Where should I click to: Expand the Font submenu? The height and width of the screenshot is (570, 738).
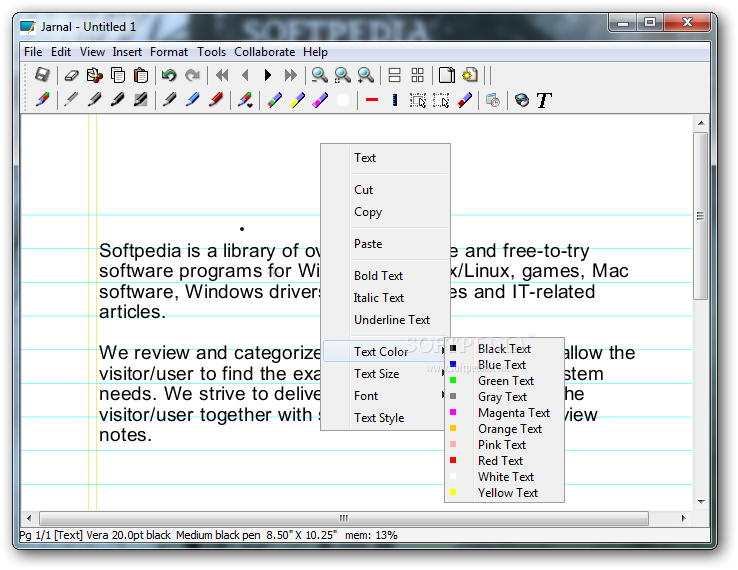(x=385, y=396)
